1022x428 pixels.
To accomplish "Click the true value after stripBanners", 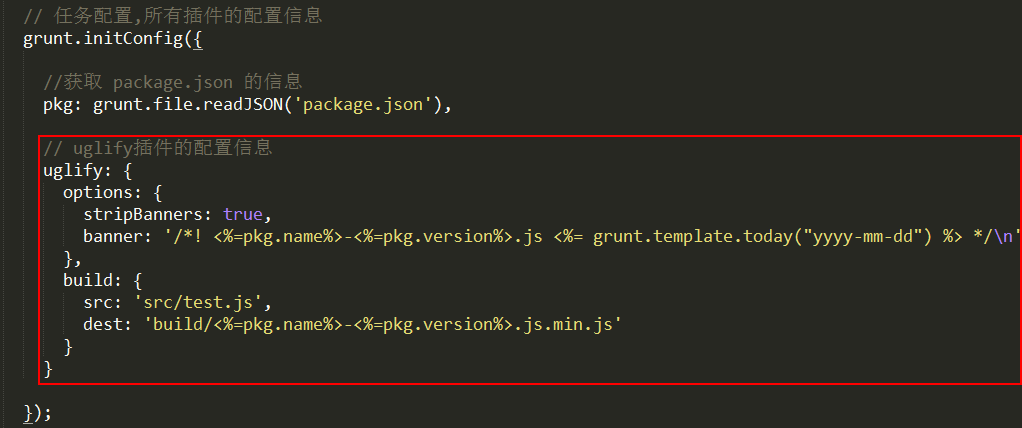I will [x=242, y=214].
